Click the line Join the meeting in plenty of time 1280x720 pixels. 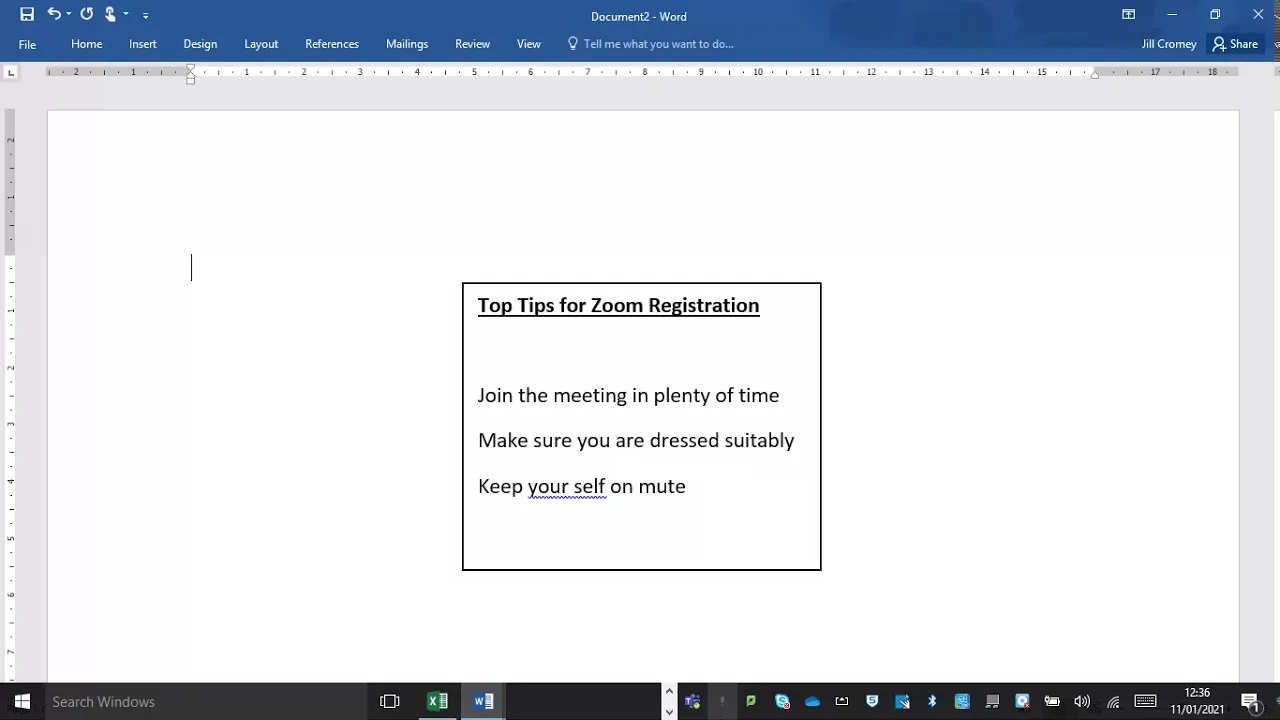pyautogui.click(x=628, y=395)
